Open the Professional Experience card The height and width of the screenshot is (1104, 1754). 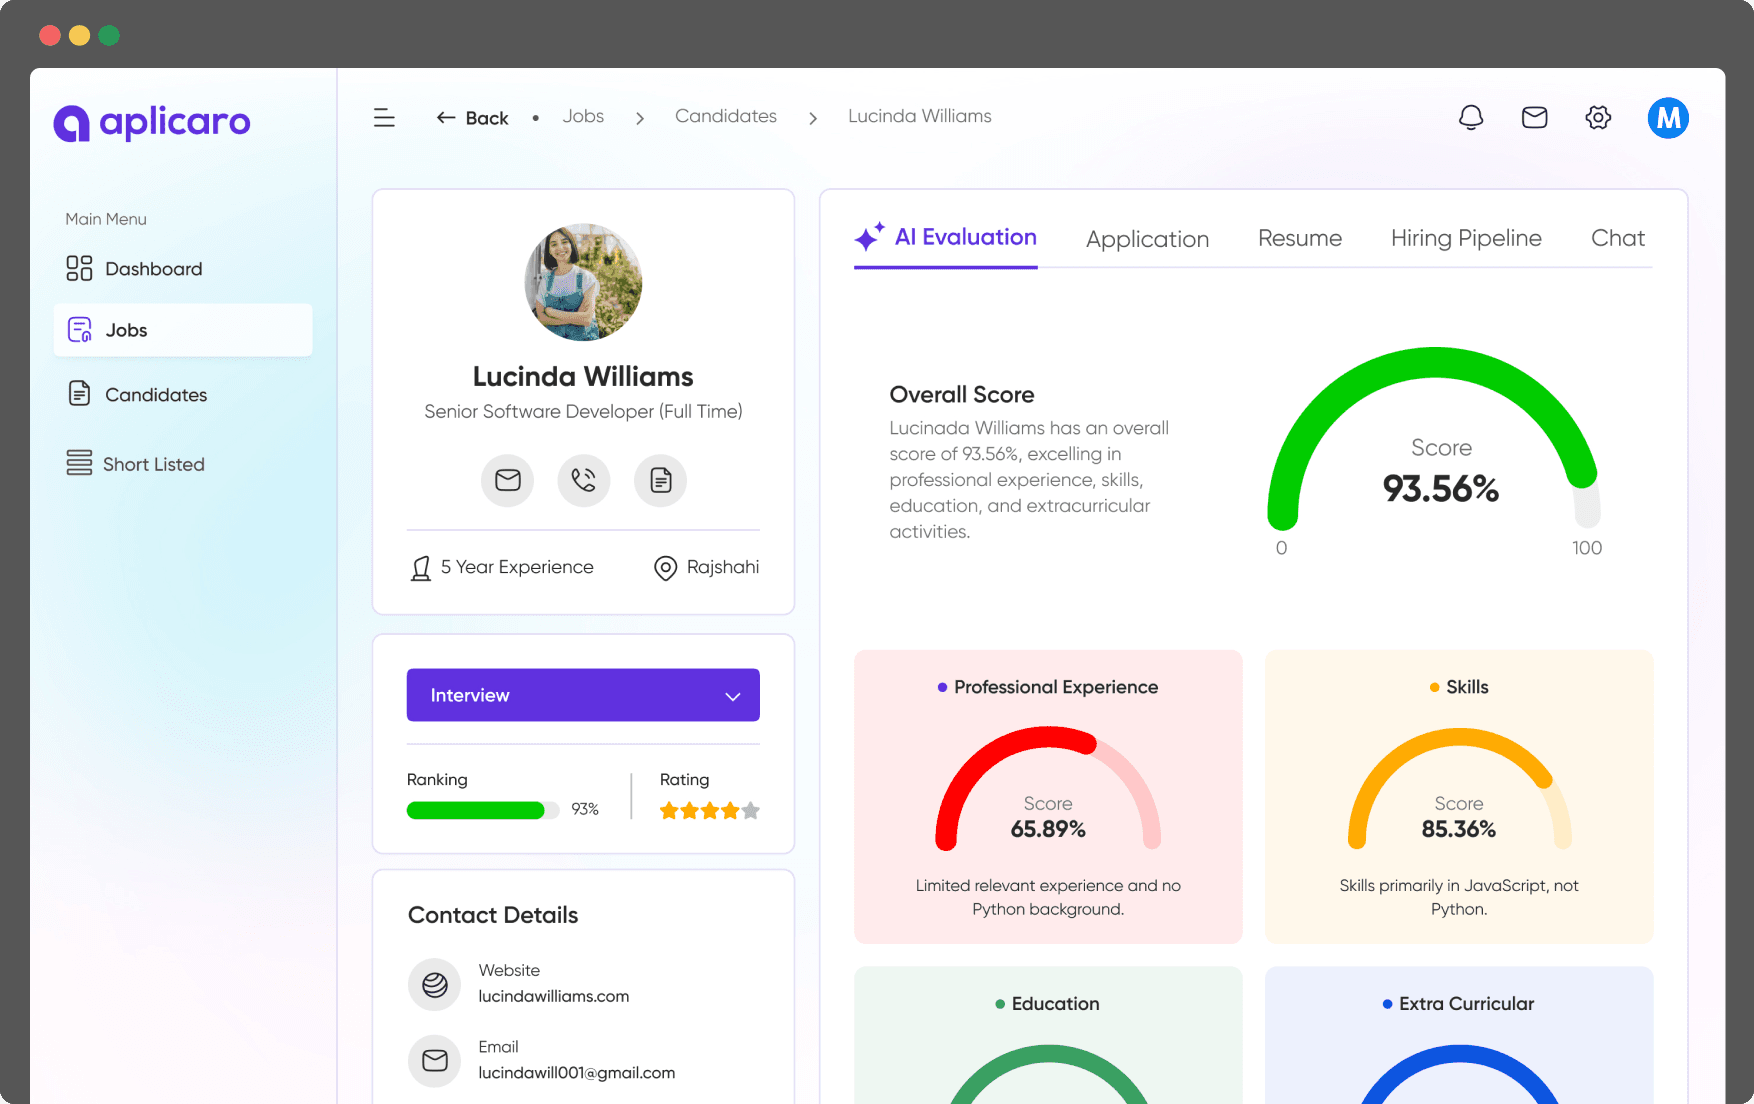point(1048,797)
